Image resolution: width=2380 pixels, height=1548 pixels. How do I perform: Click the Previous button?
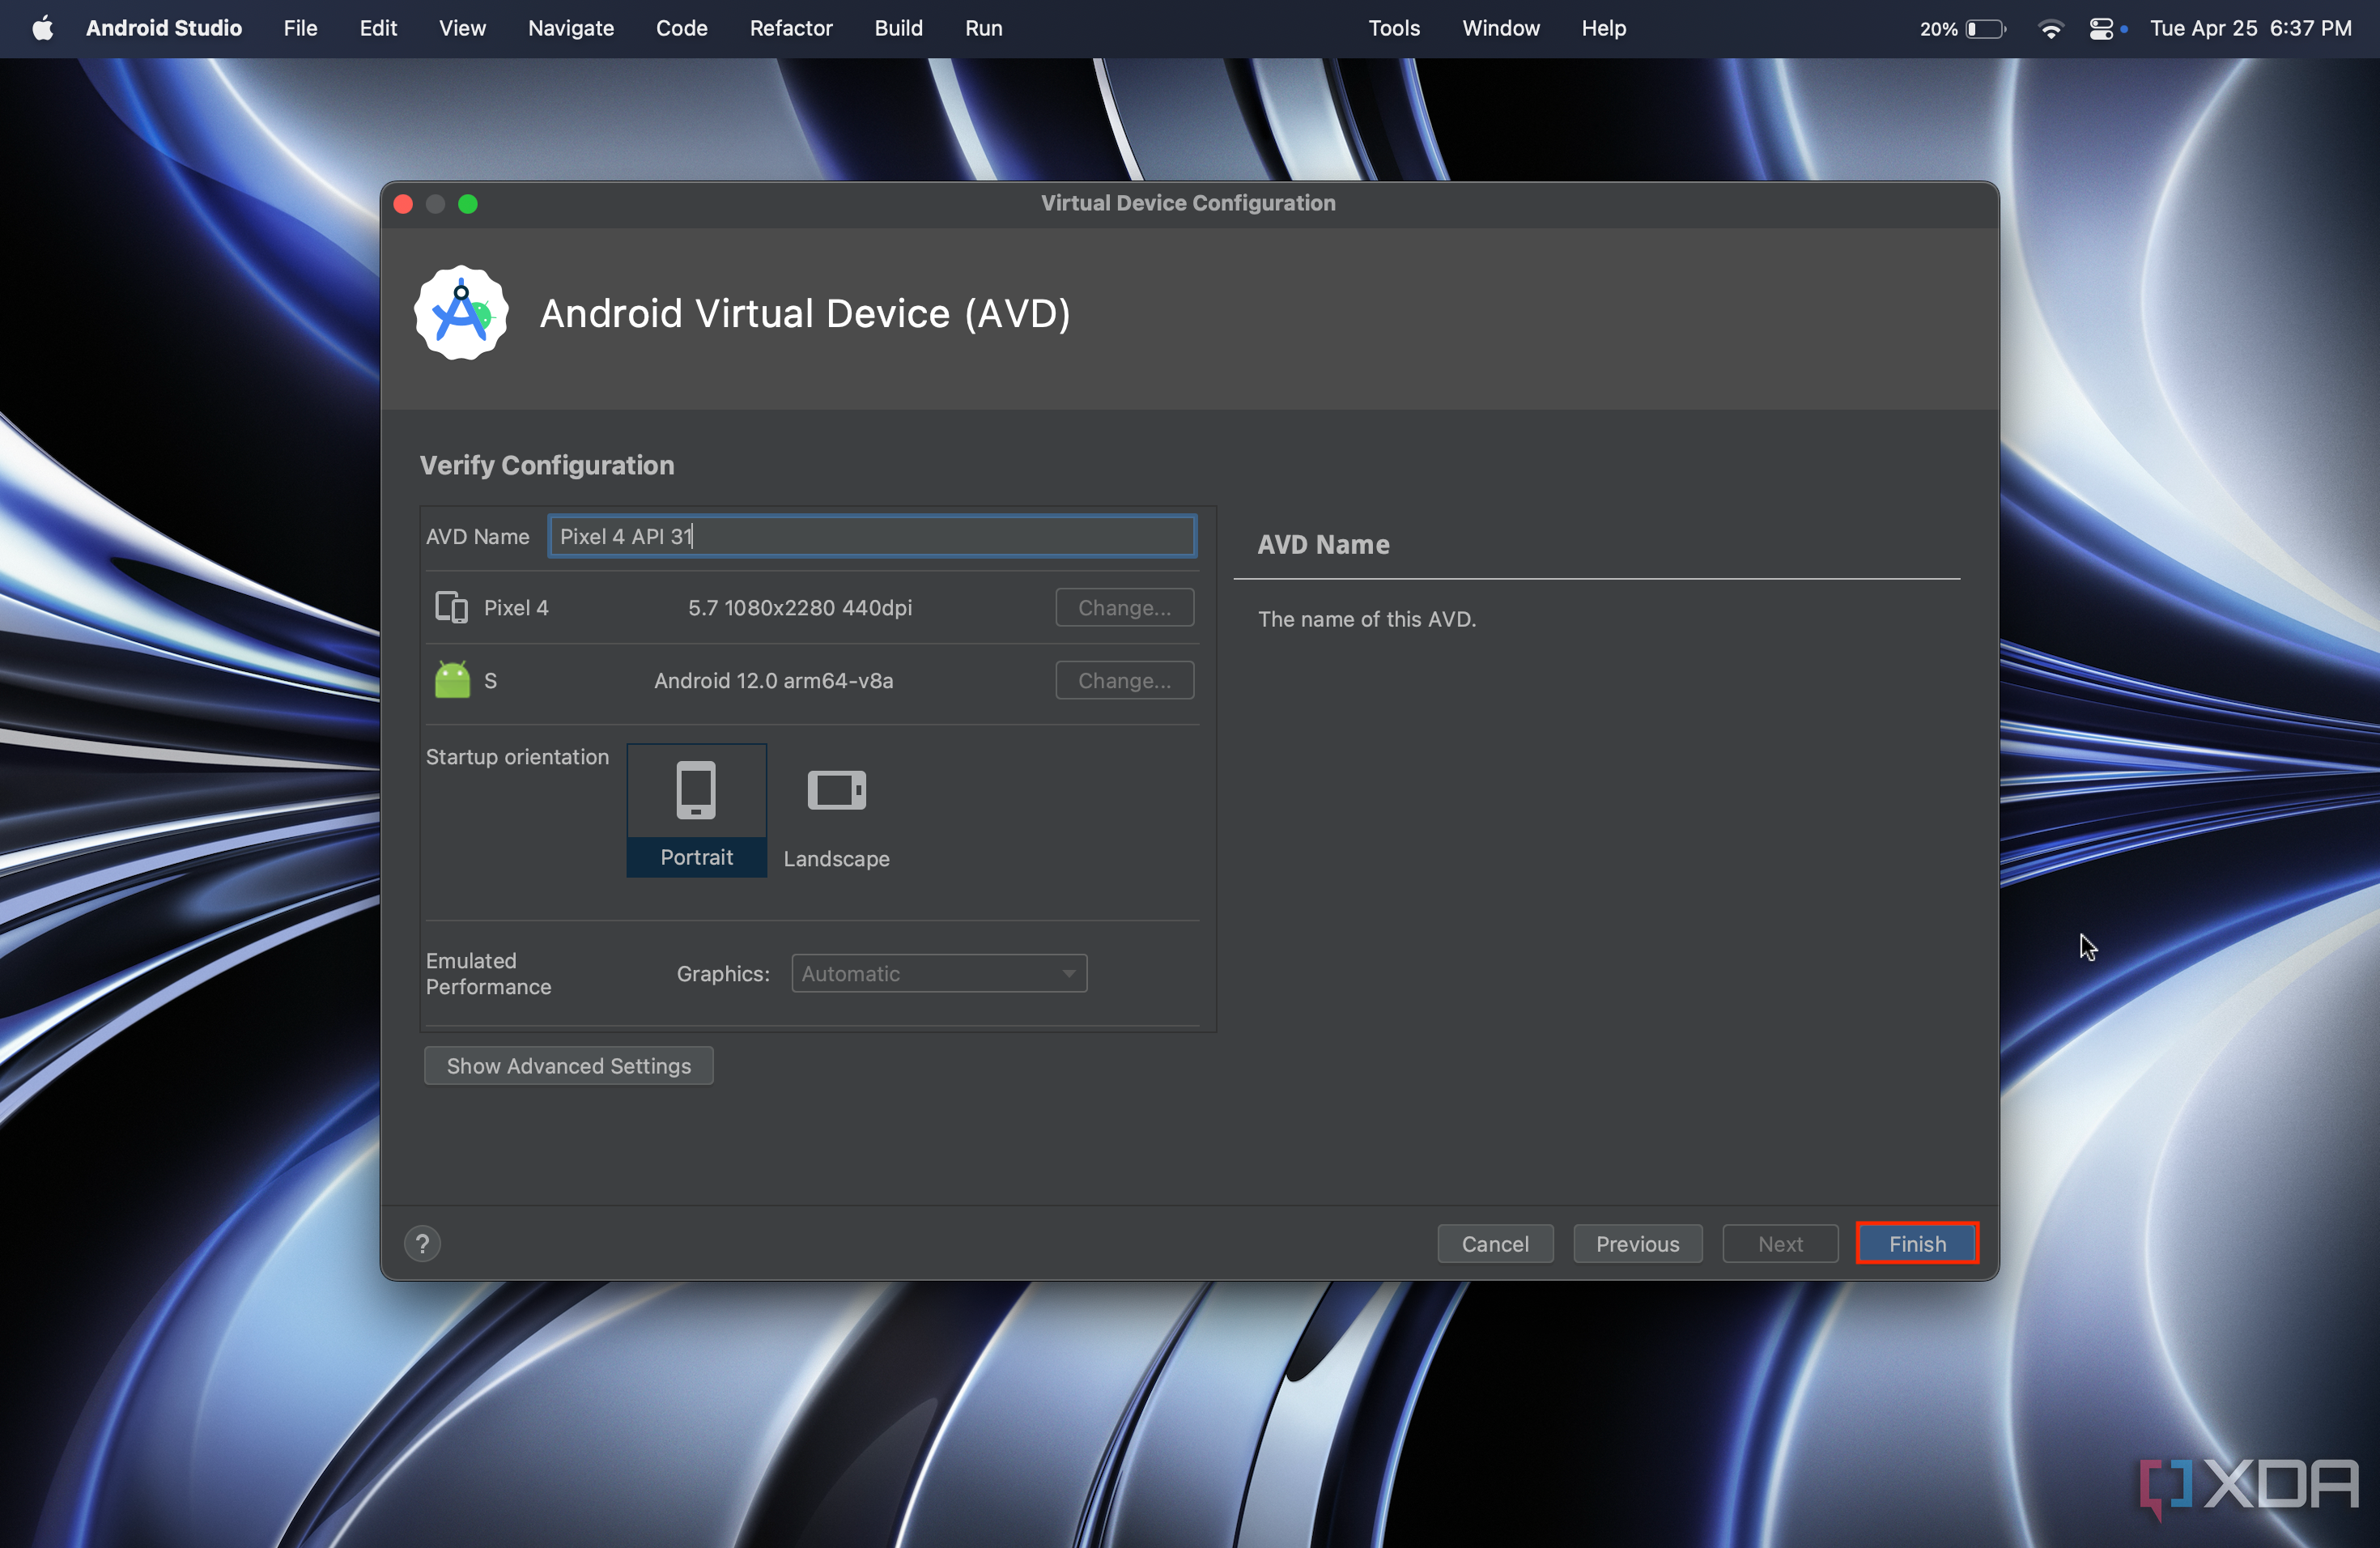[1638, 1244]
